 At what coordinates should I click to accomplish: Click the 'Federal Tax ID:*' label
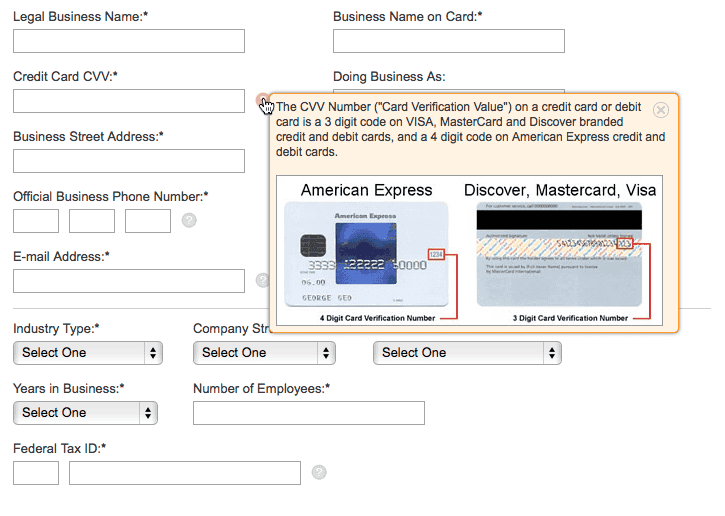(x=60, y=448)
